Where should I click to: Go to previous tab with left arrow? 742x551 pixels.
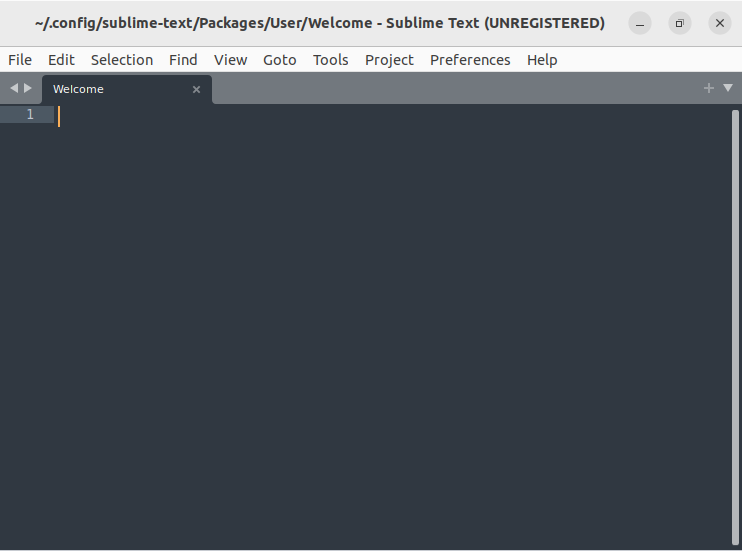click(x=14, y=88)
